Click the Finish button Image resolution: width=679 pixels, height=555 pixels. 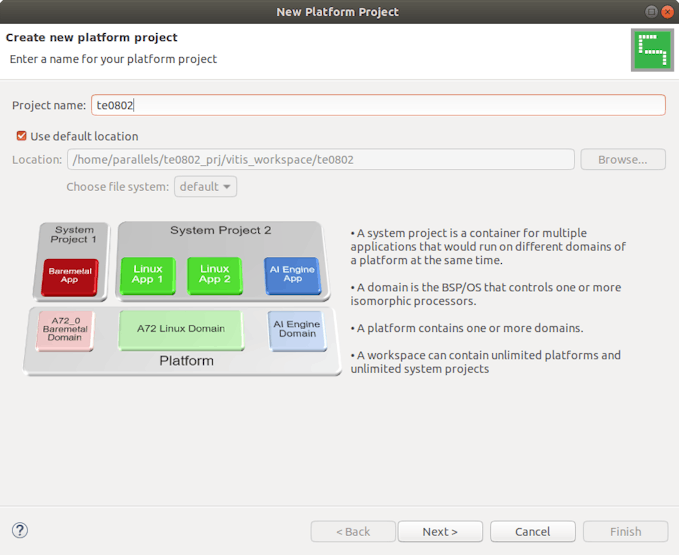[x=625, y=531]
